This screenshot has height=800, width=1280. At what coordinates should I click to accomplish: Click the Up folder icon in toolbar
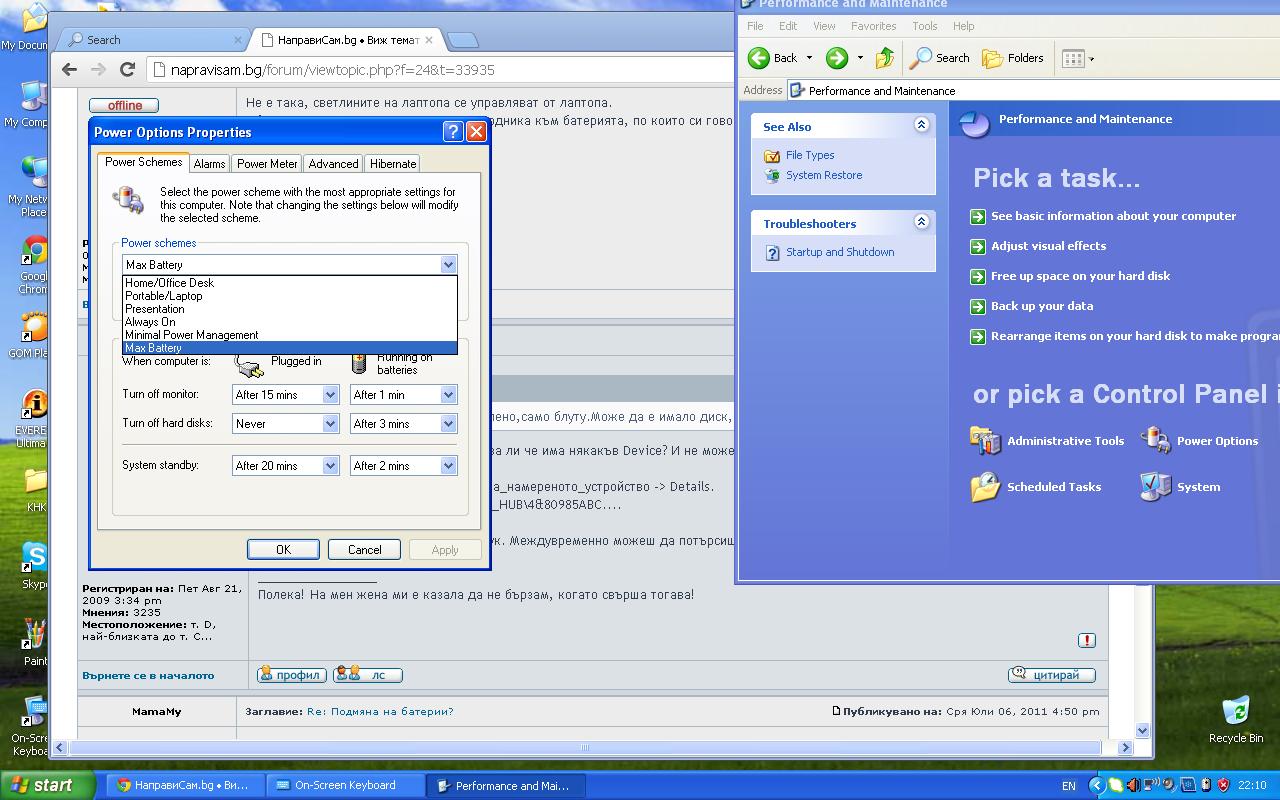coord(885,58)
